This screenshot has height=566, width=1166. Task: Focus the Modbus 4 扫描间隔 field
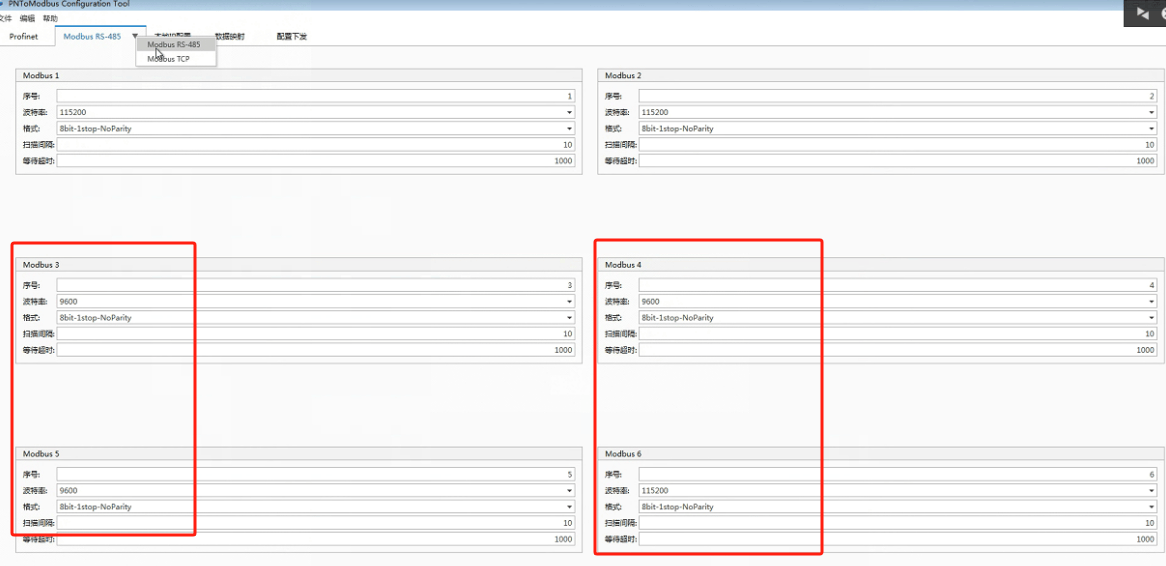pos(897,334)
